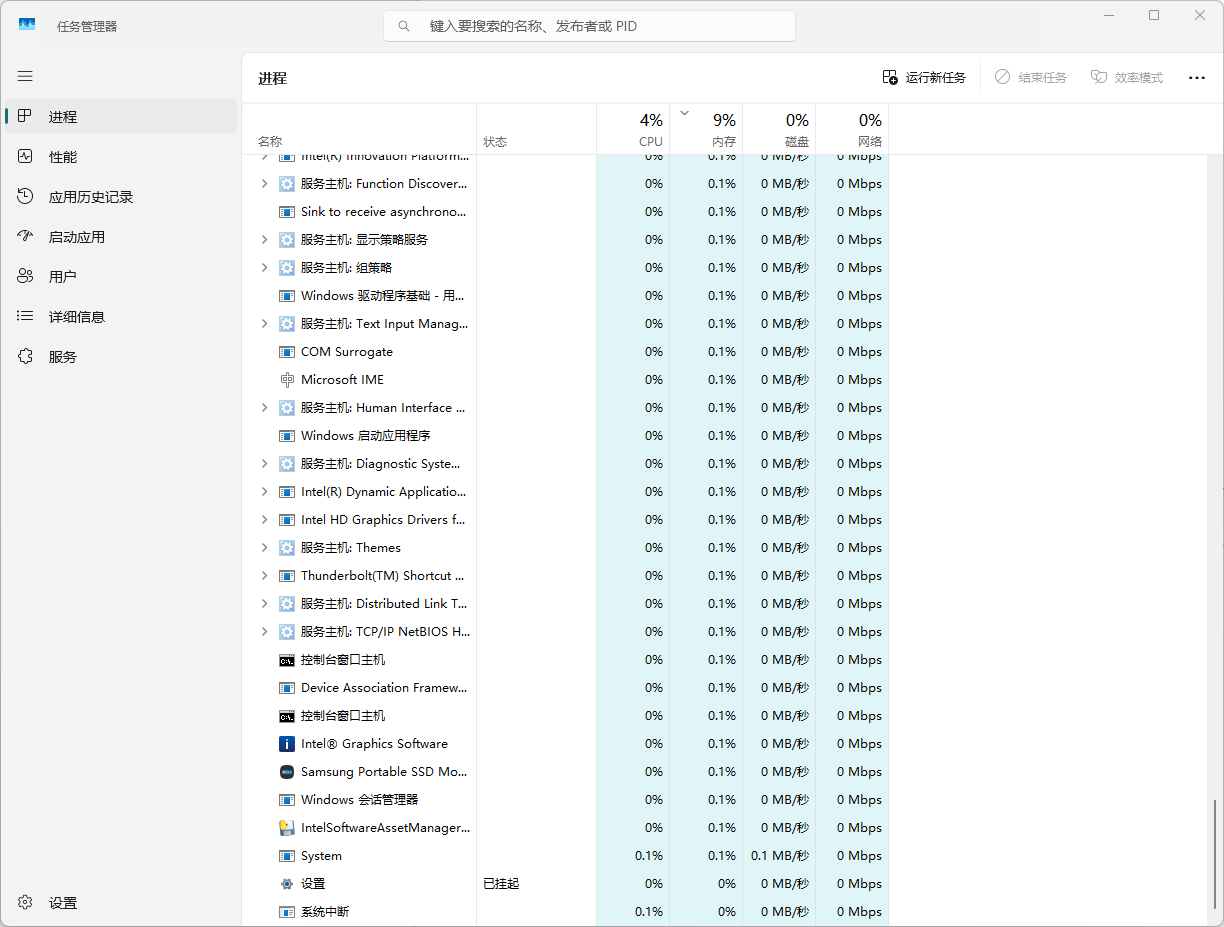Expand the Intel HD Graphics Drivers row
Image resolution: width=1224 pixels, height=927 pixels.
(264, 520)
